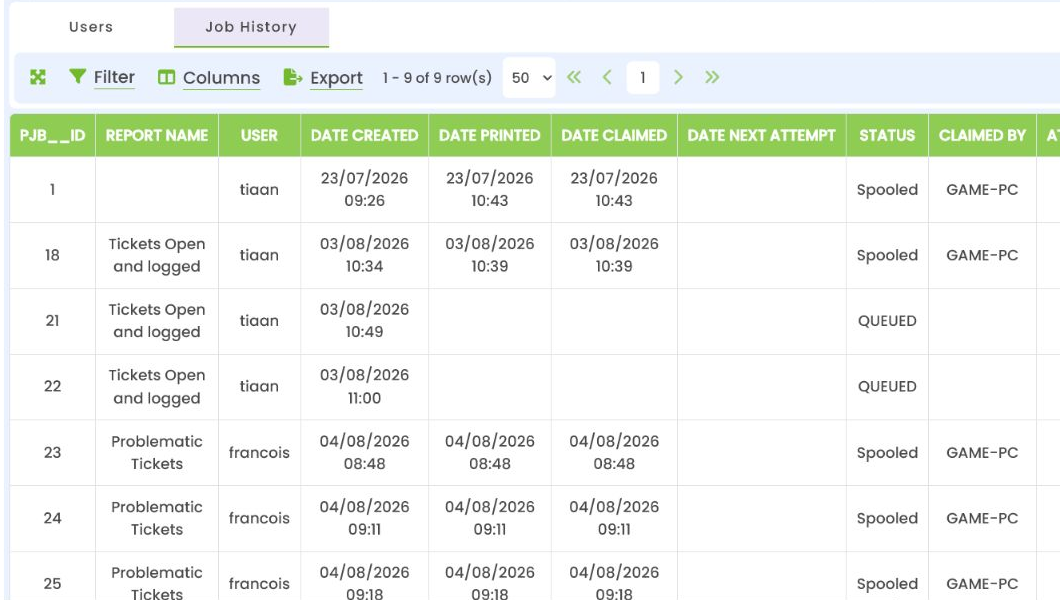The height and width of the screenshot is (600, 1060).
Task: Open the Filter link
Action: 114,77
